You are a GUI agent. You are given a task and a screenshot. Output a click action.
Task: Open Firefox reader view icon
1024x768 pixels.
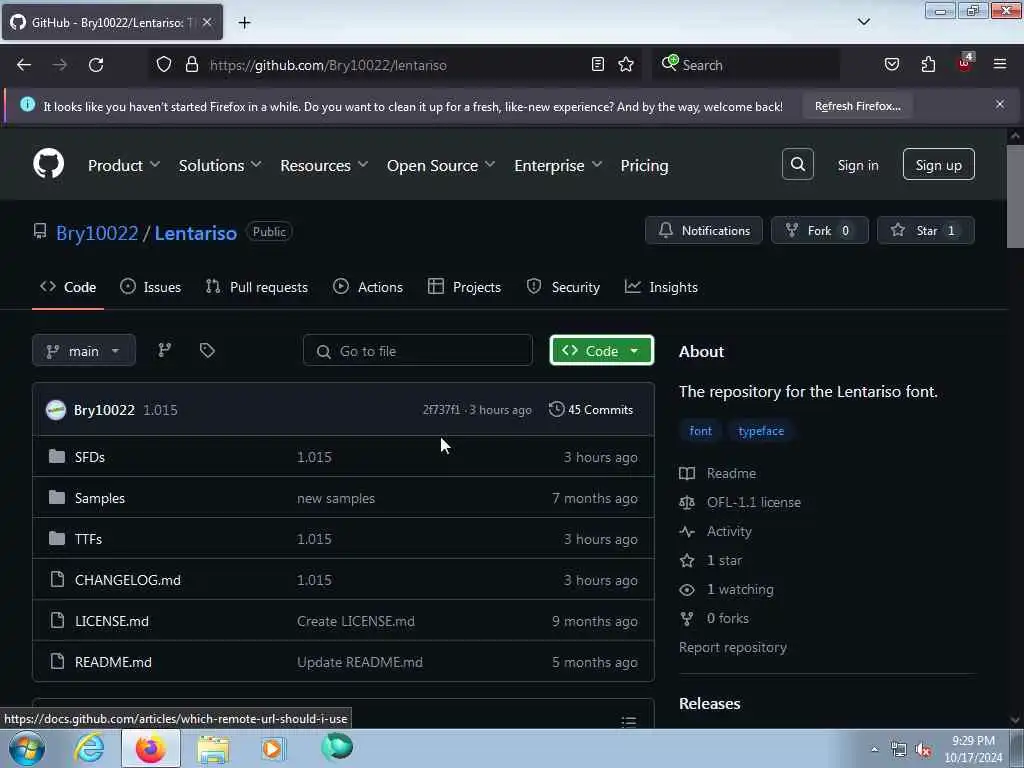pos(598,64)
